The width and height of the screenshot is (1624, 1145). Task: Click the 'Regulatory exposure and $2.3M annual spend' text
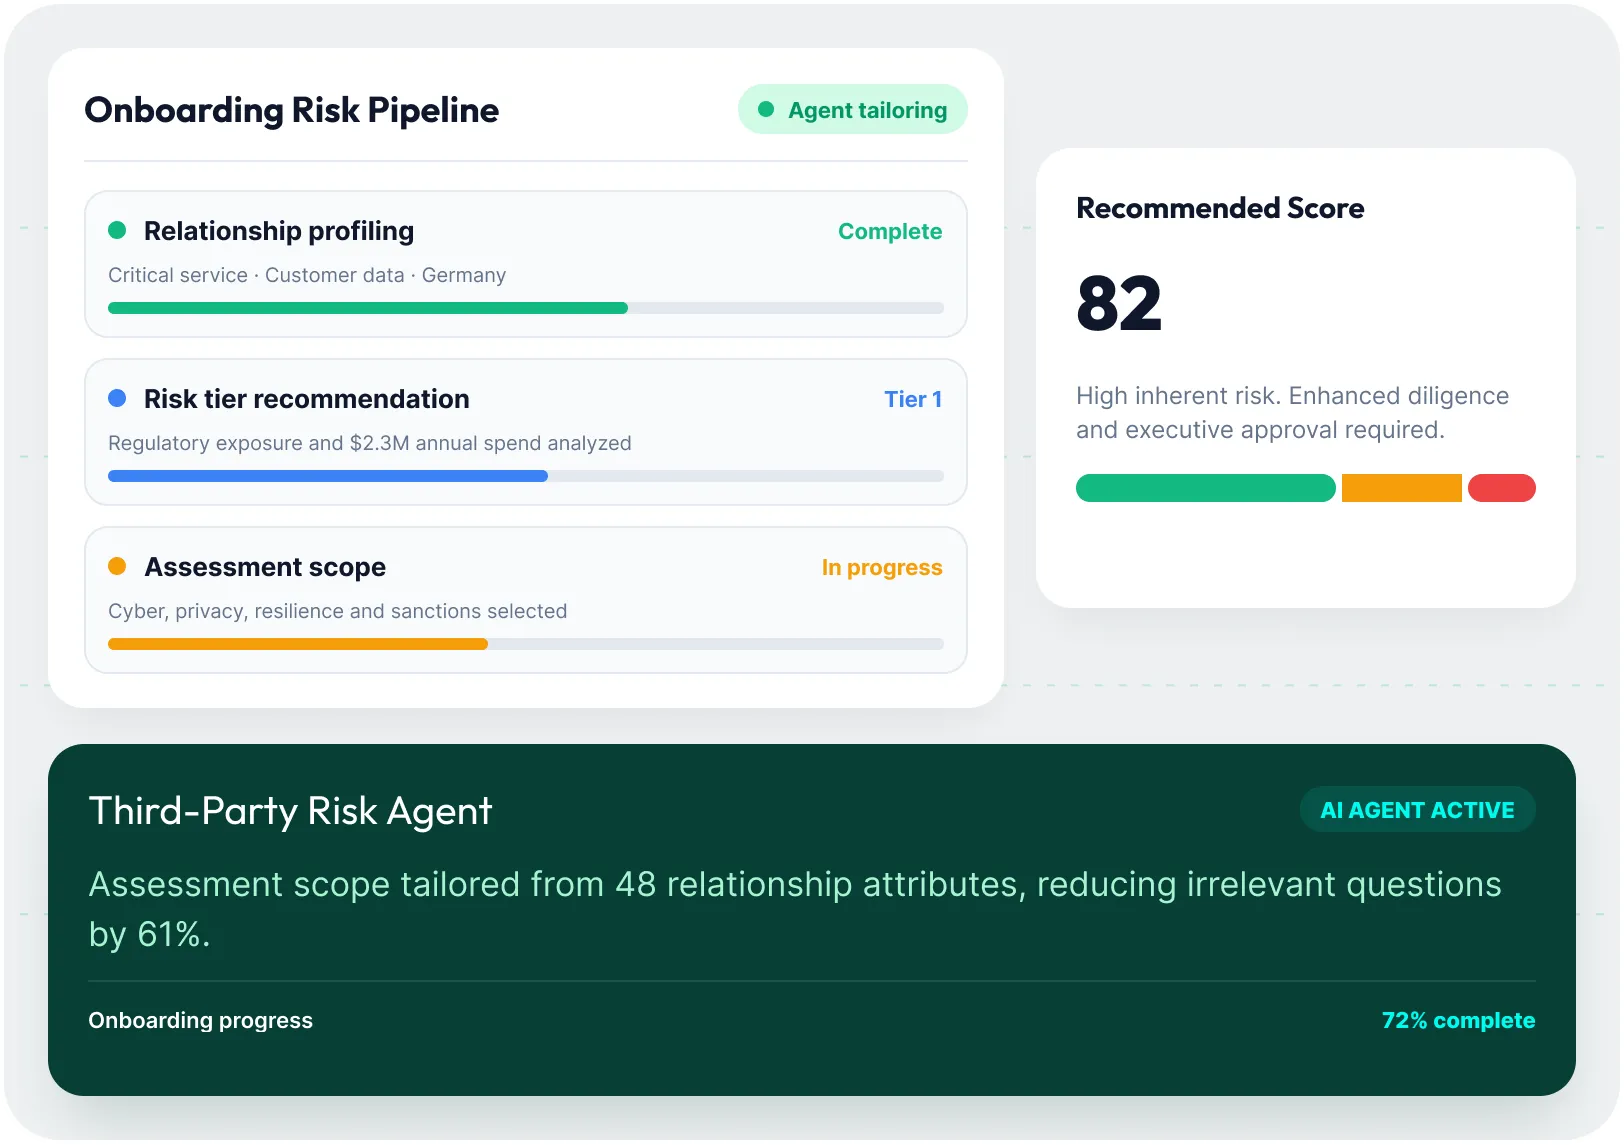(x=370, y=443)
